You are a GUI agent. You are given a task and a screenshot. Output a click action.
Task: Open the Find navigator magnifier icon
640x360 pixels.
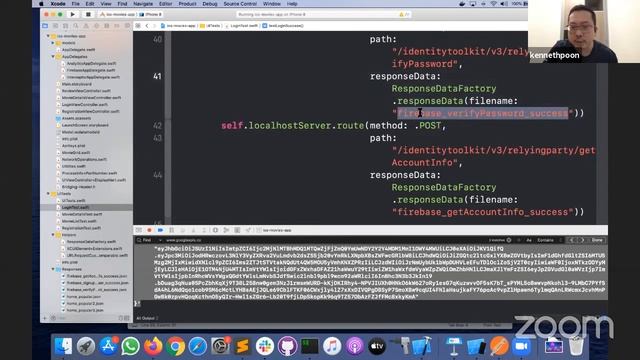point(76,26)
